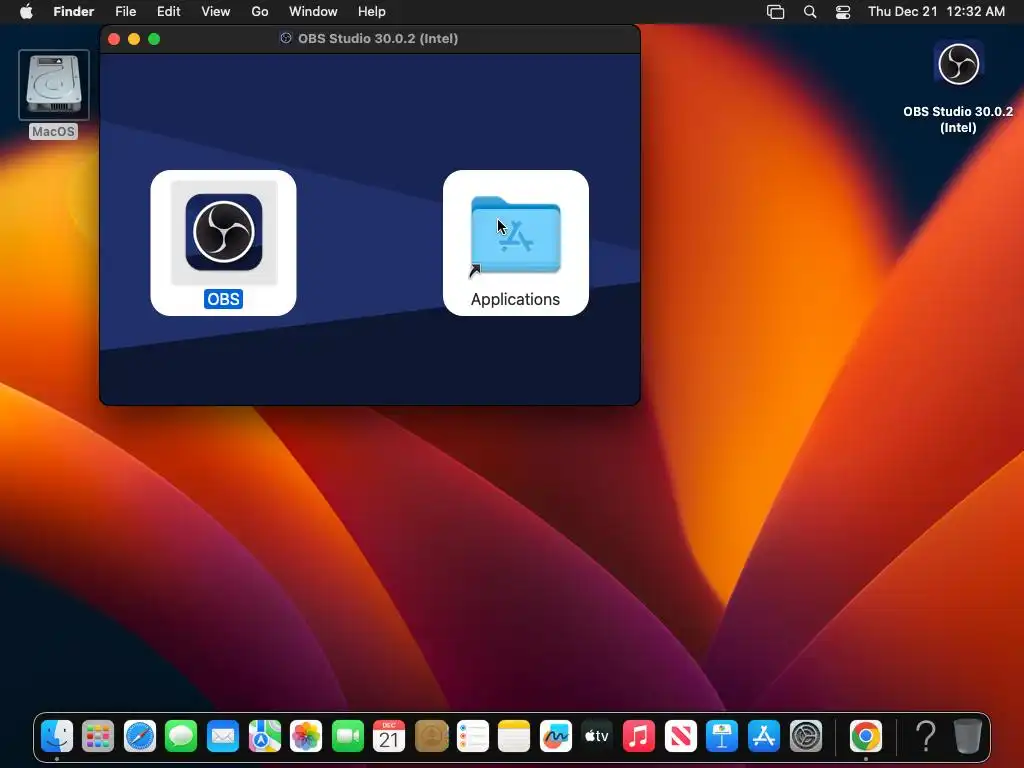Open Control Center in menu bar
This screenshot has width=1024, height=768.
click(x=843, y=12)
